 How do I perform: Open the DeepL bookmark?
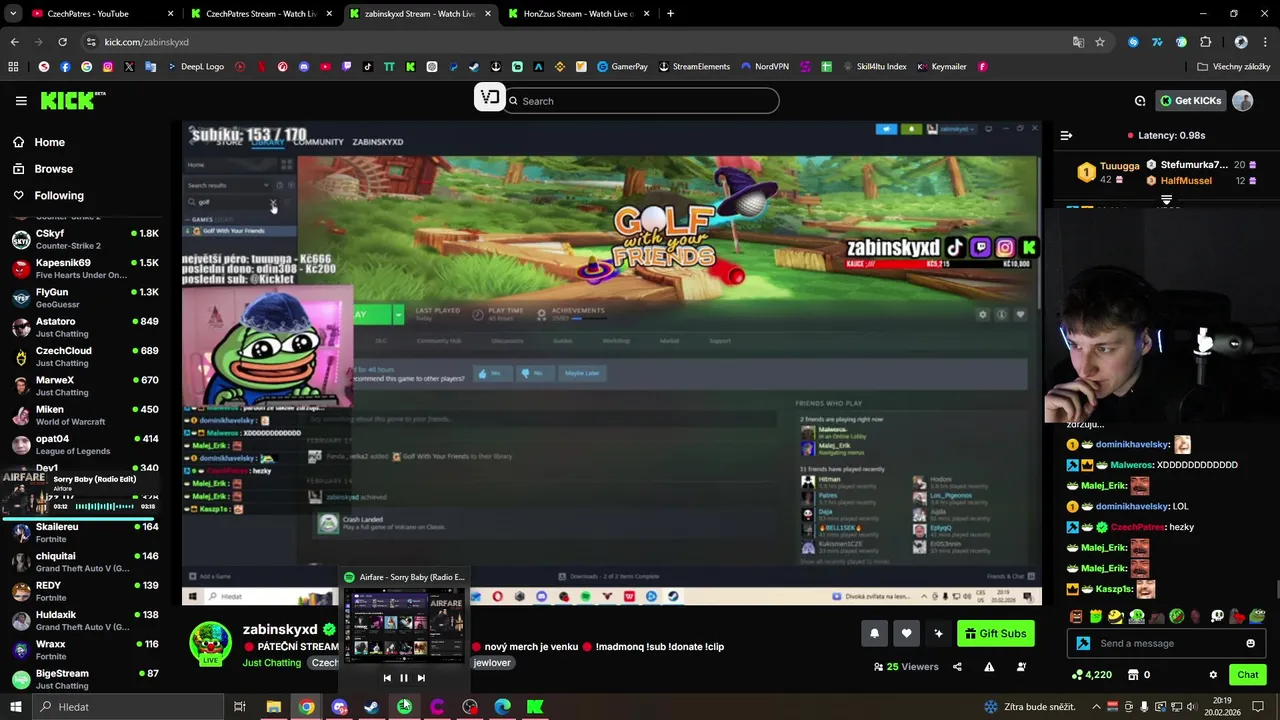tap(195, 67)
